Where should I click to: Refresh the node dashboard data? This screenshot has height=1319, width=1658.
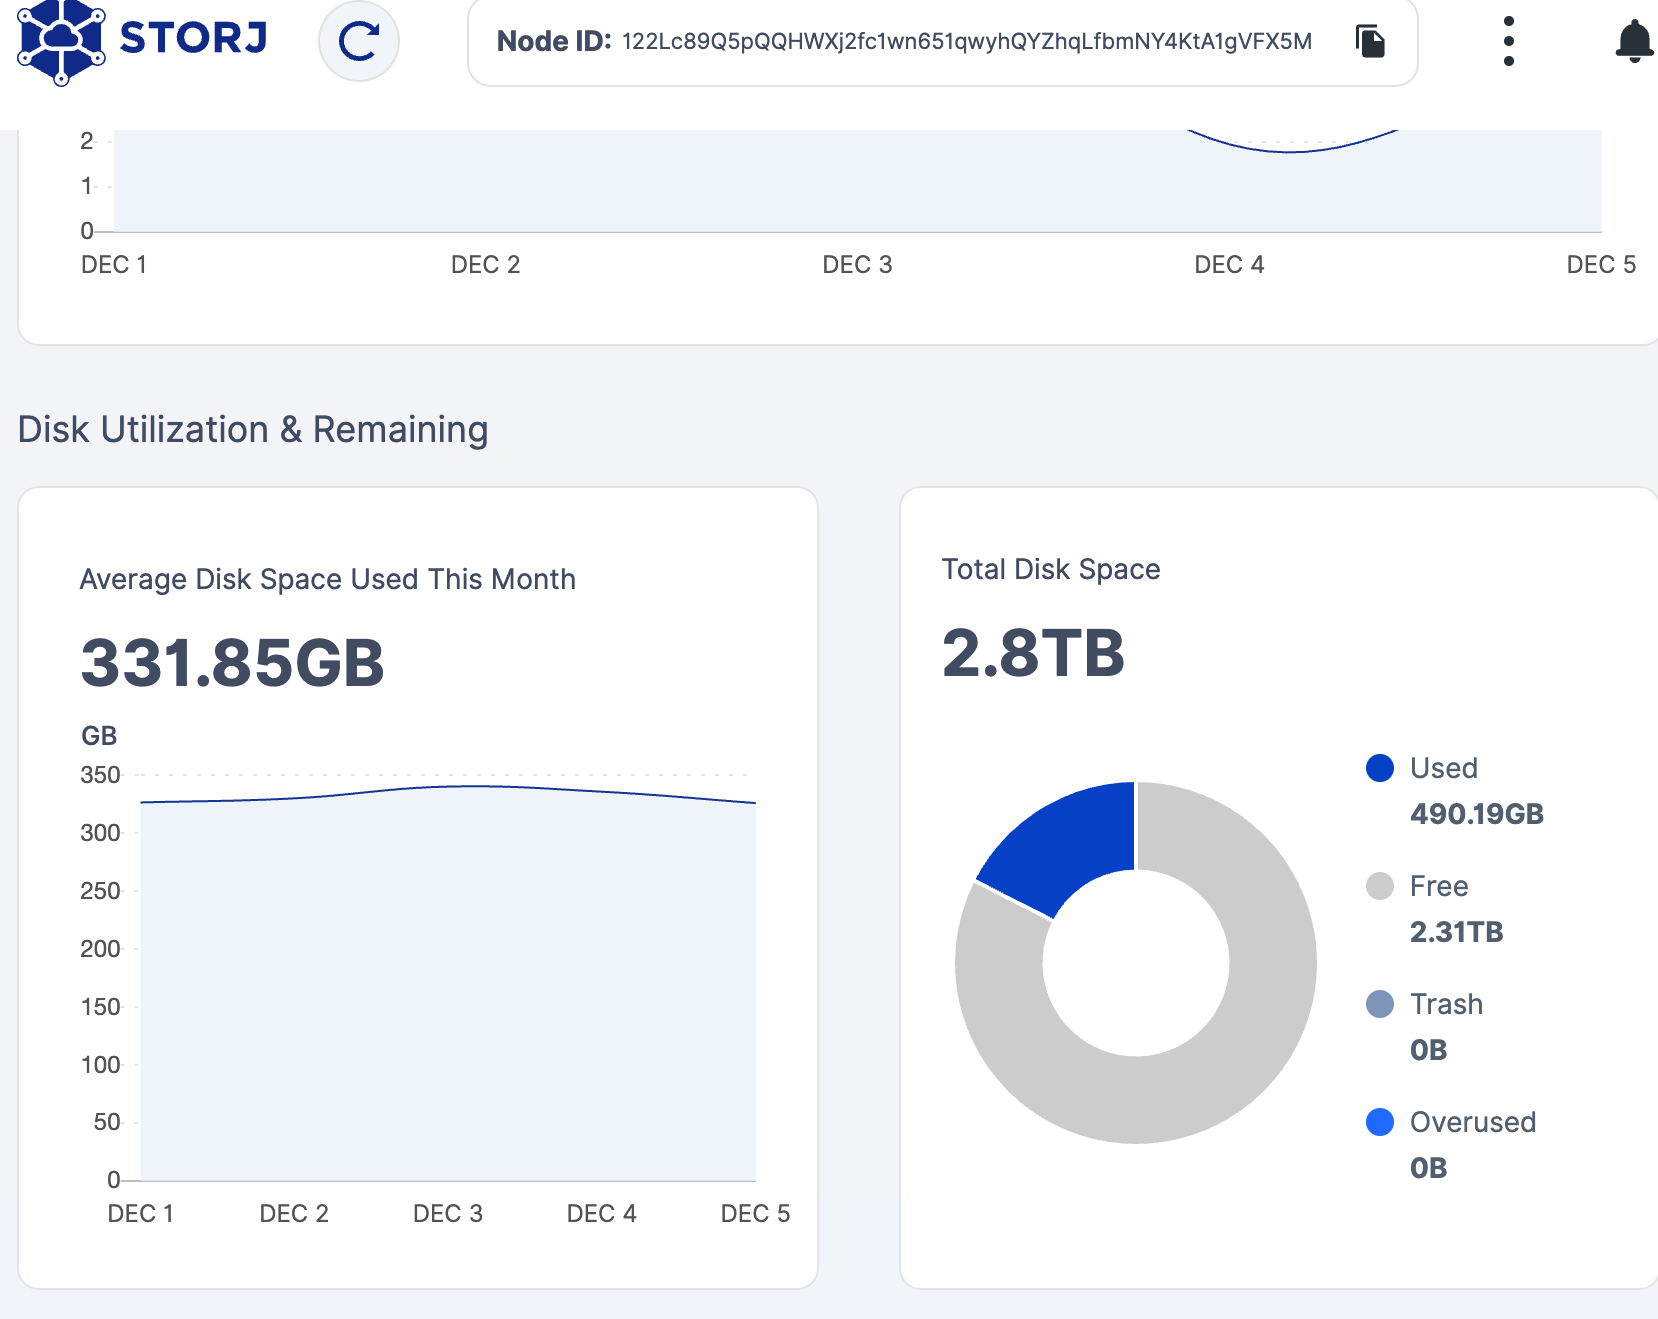pyautogui.click(x=359, y=41)
